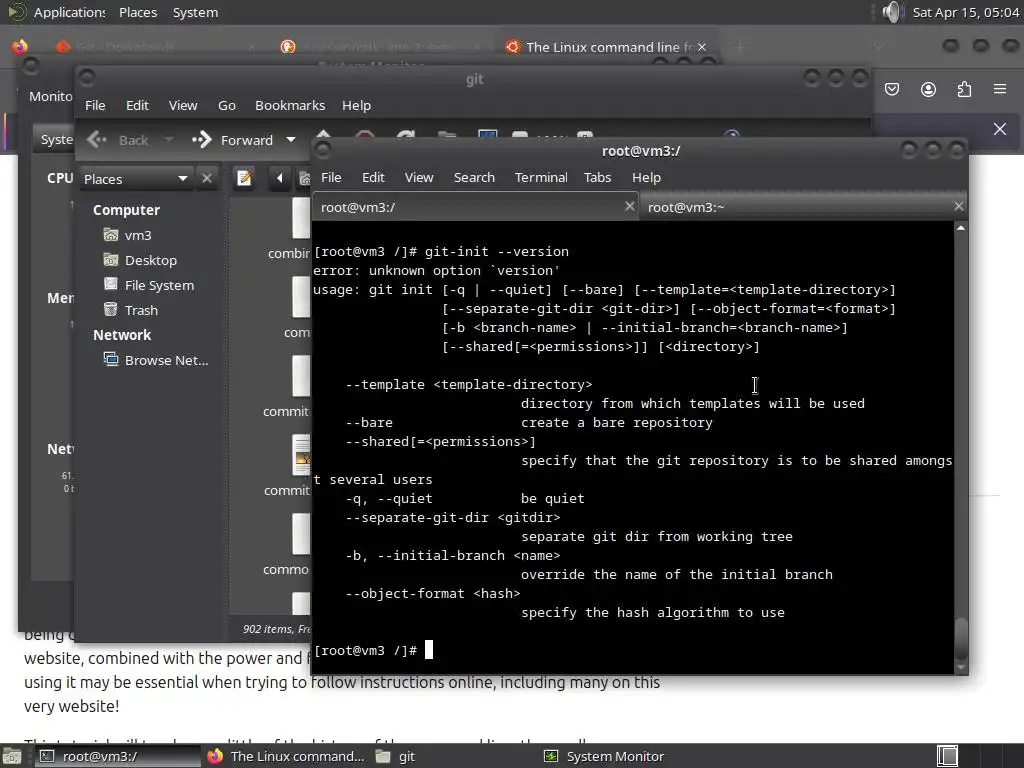Viewport: 1024px width, 768px height.
Task: Open Go menu in git file manager
Action: coord(227,105)
